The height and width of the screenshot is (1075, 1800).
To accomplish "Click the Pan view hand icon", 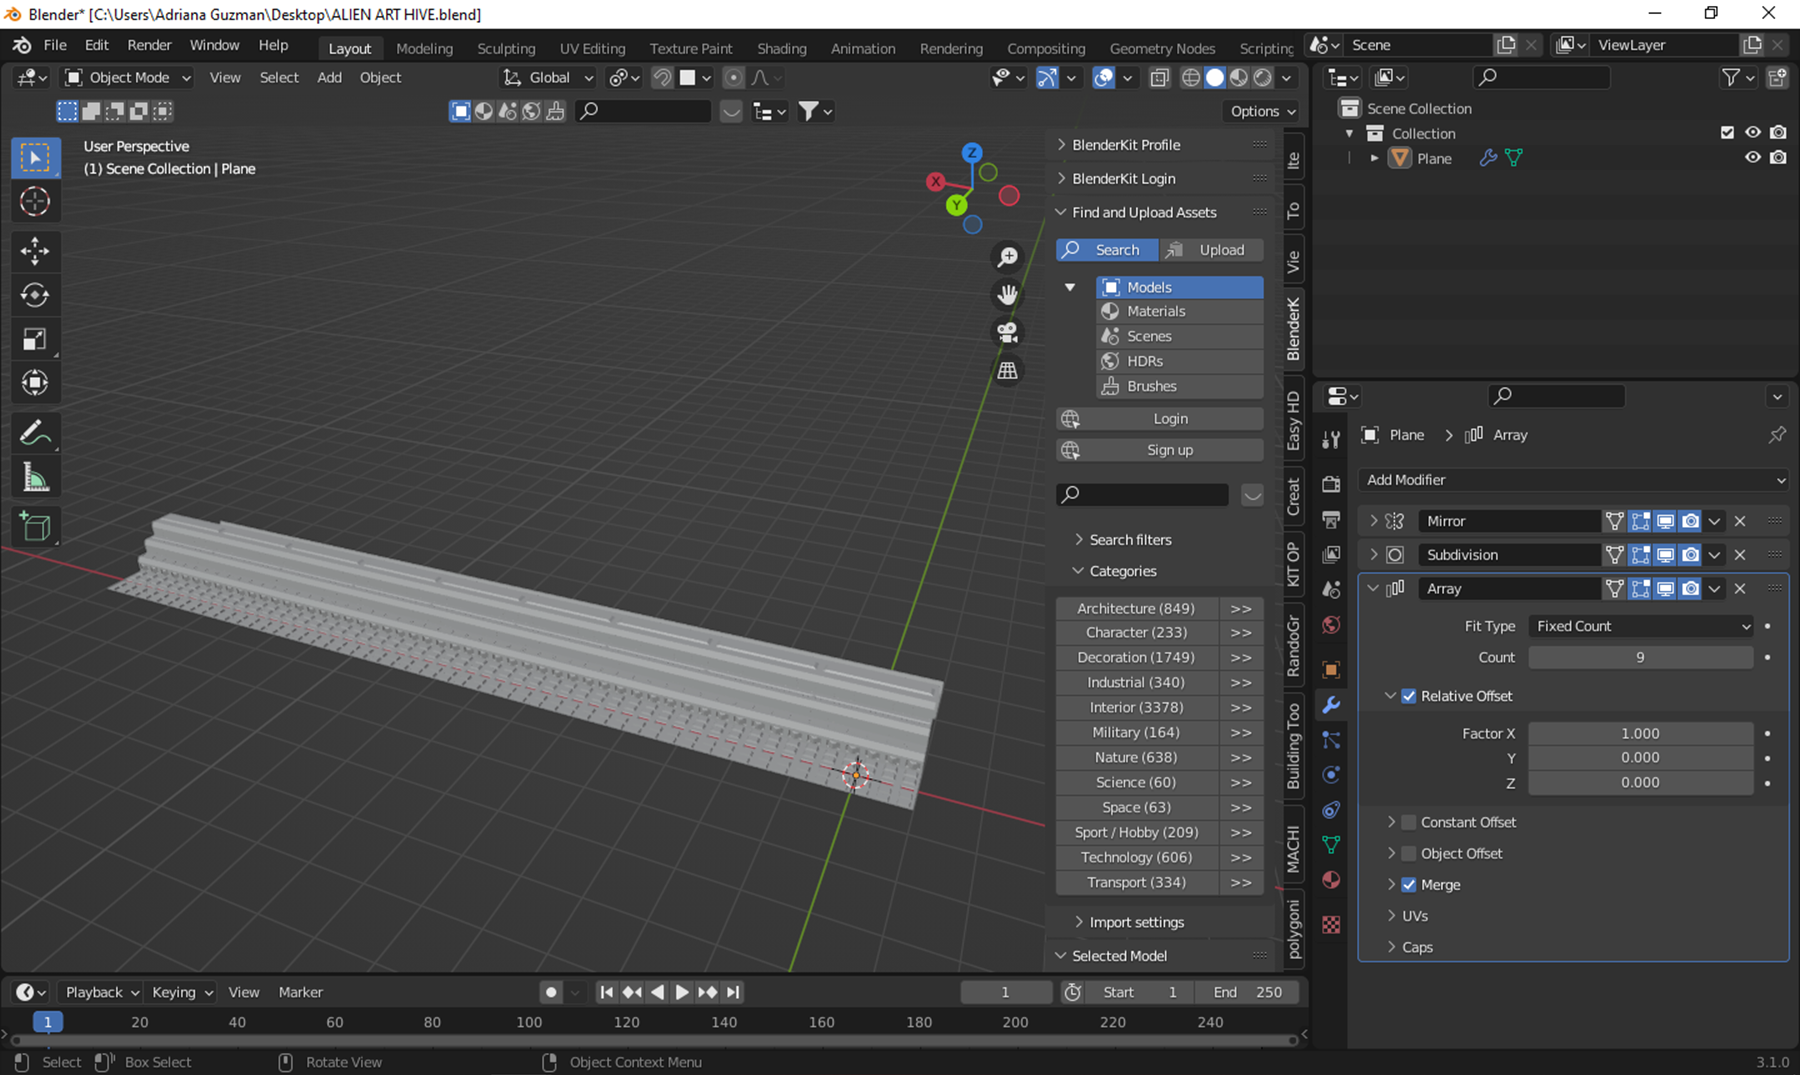I will tap(1007, 295).
